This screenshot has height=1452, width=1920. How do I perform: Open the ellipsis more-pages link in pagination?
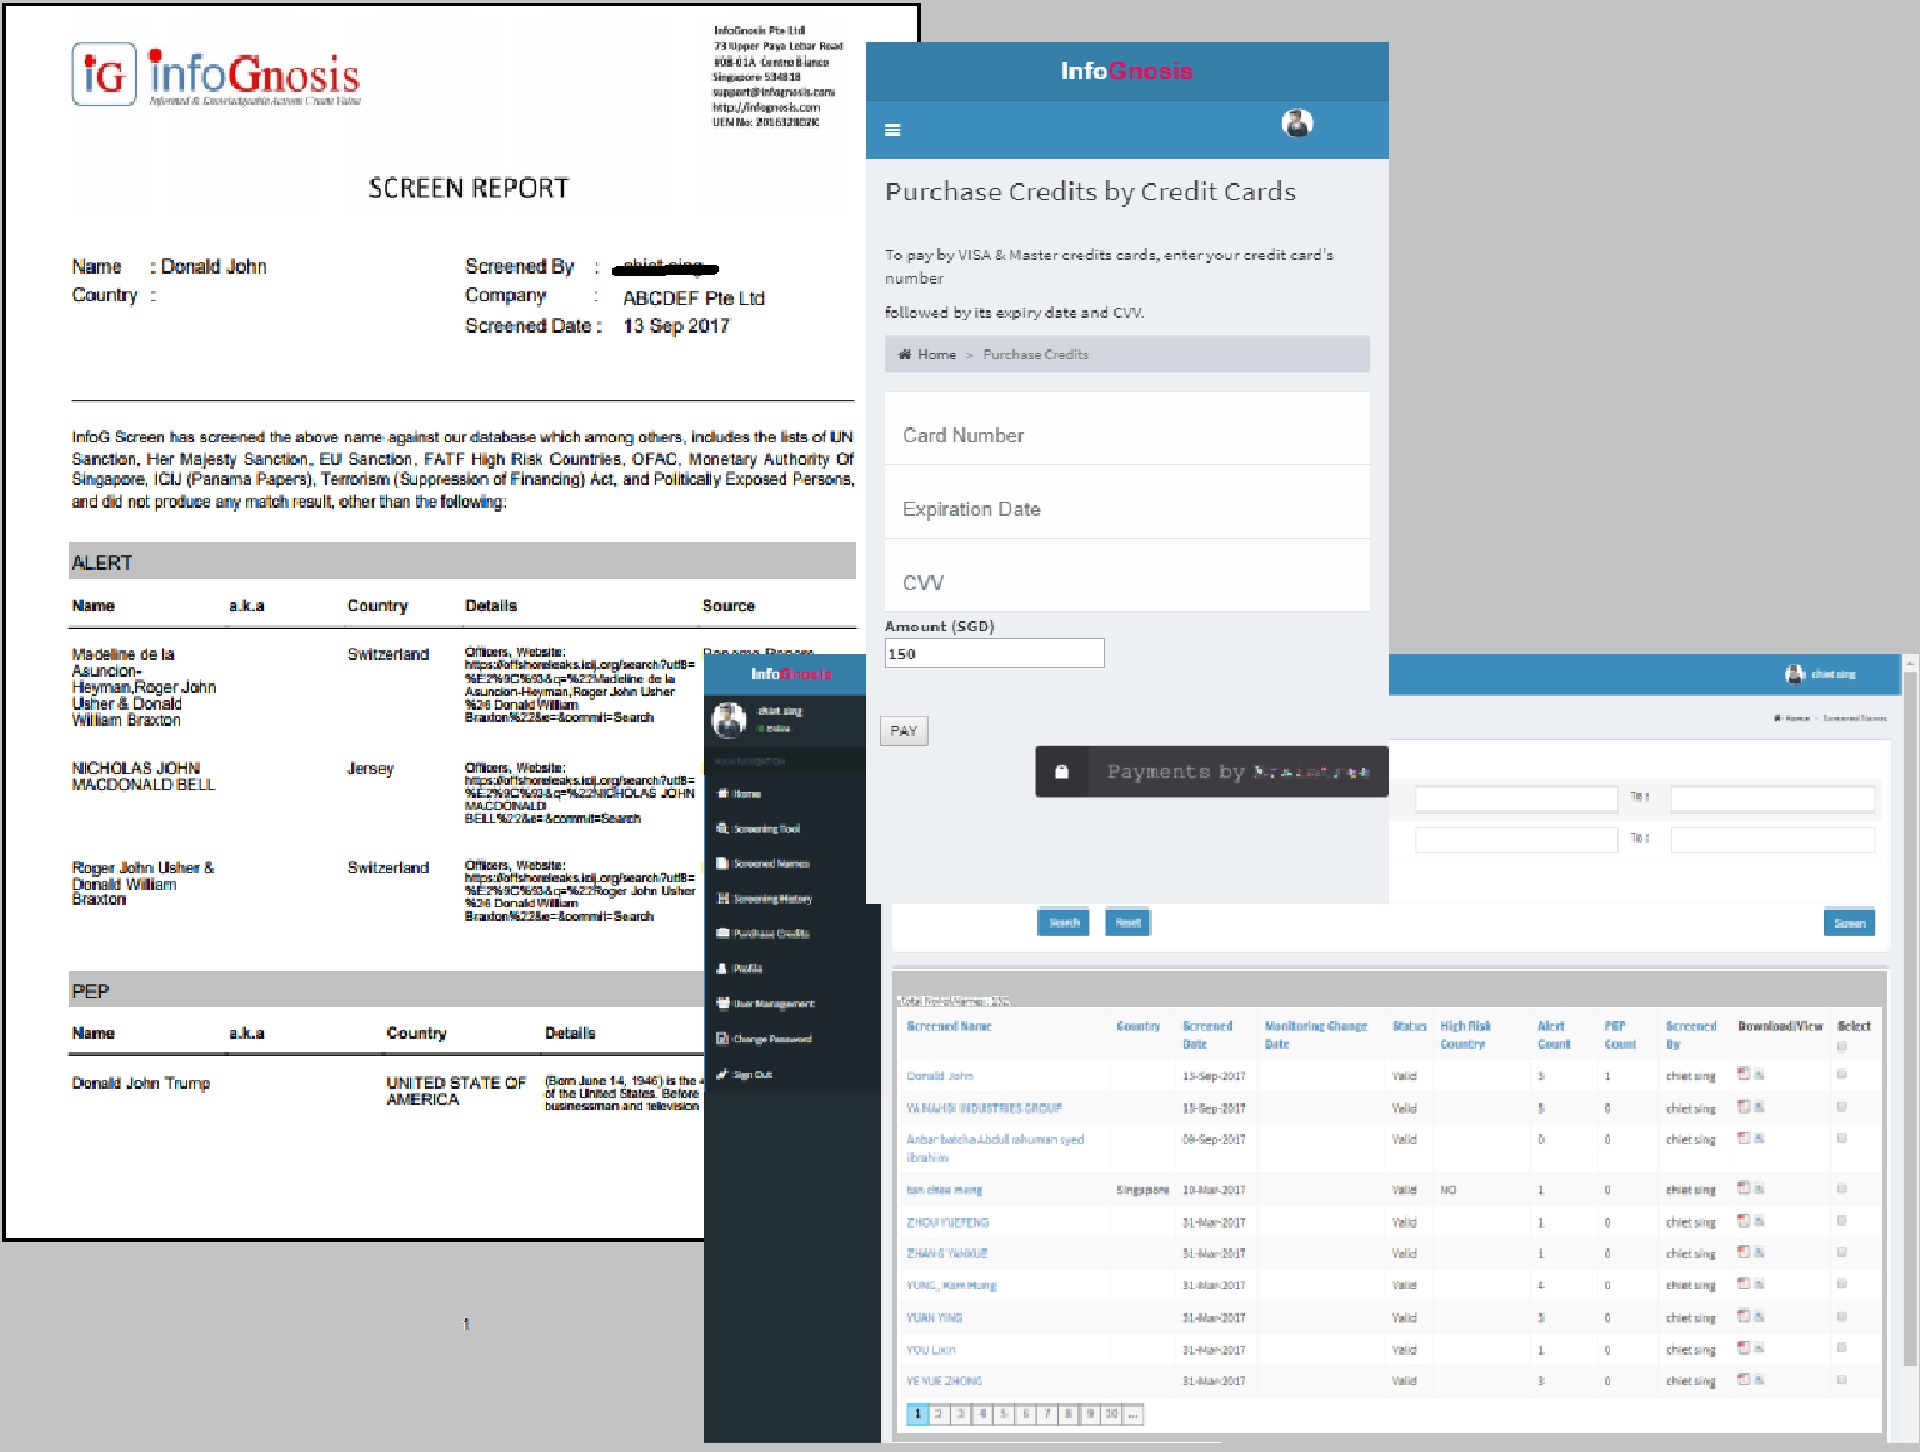tap(1133, 1414)
